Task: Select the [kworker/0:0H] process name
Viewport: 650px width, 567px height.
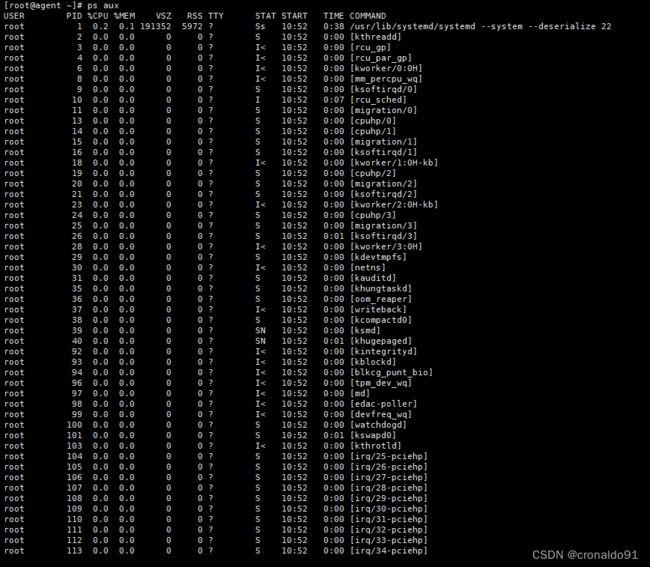Action: [386, 68]
